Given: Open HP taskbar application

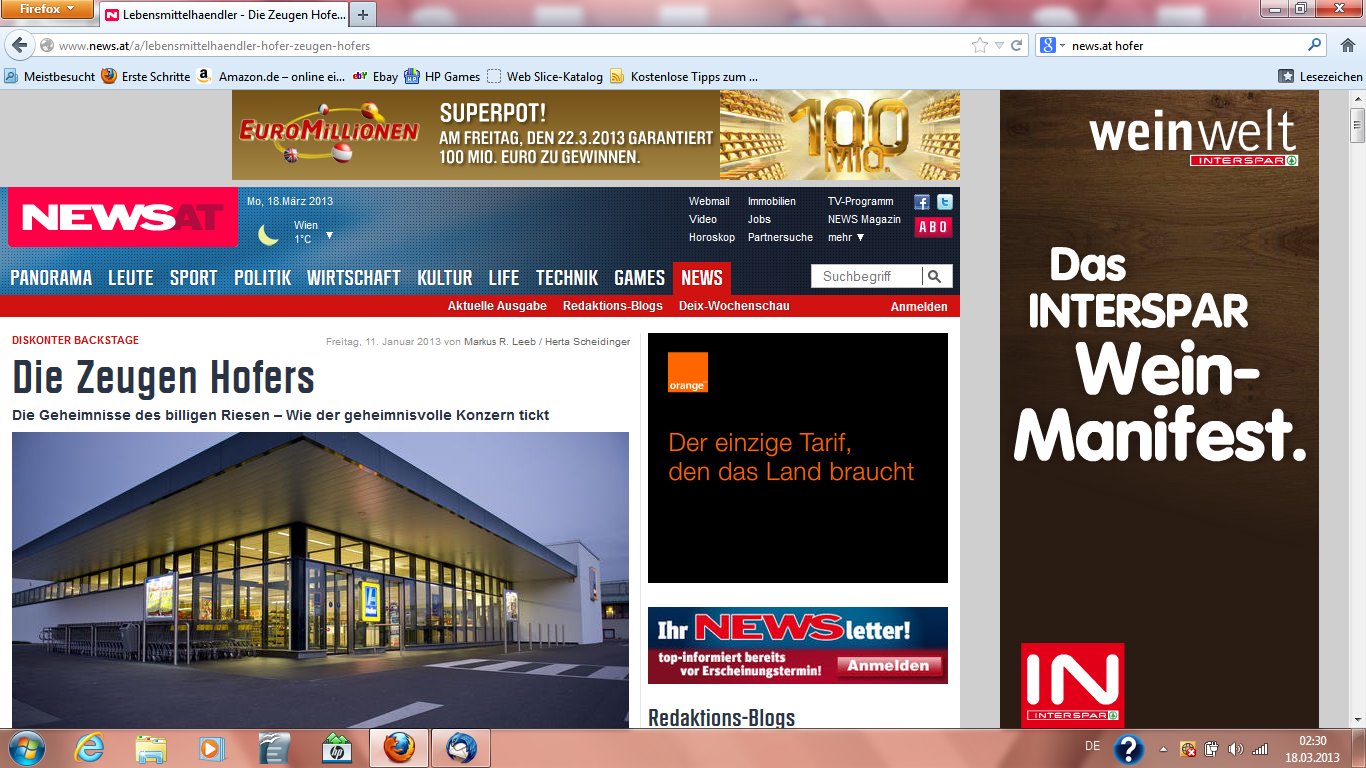Looking at the screenshot, I should 335,748.
